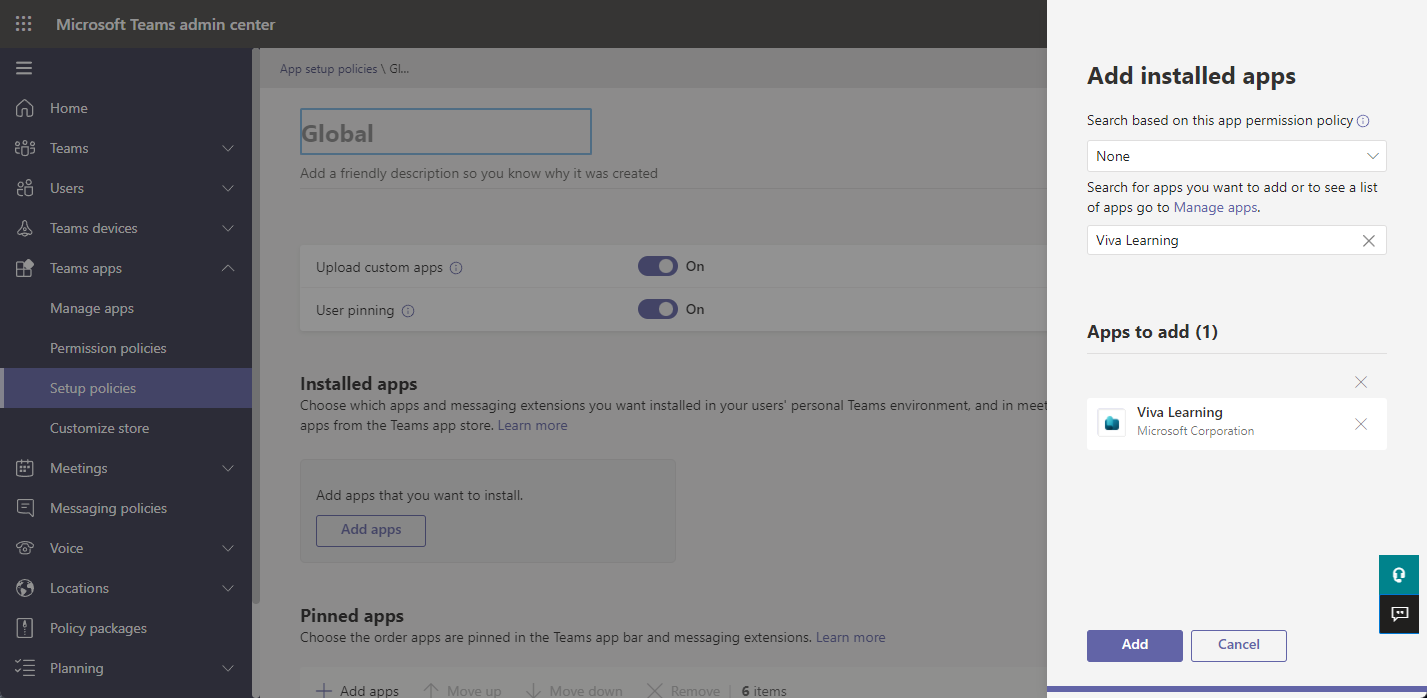
Task: Select the Home icon in the sidebar
Action: point(22,107)
